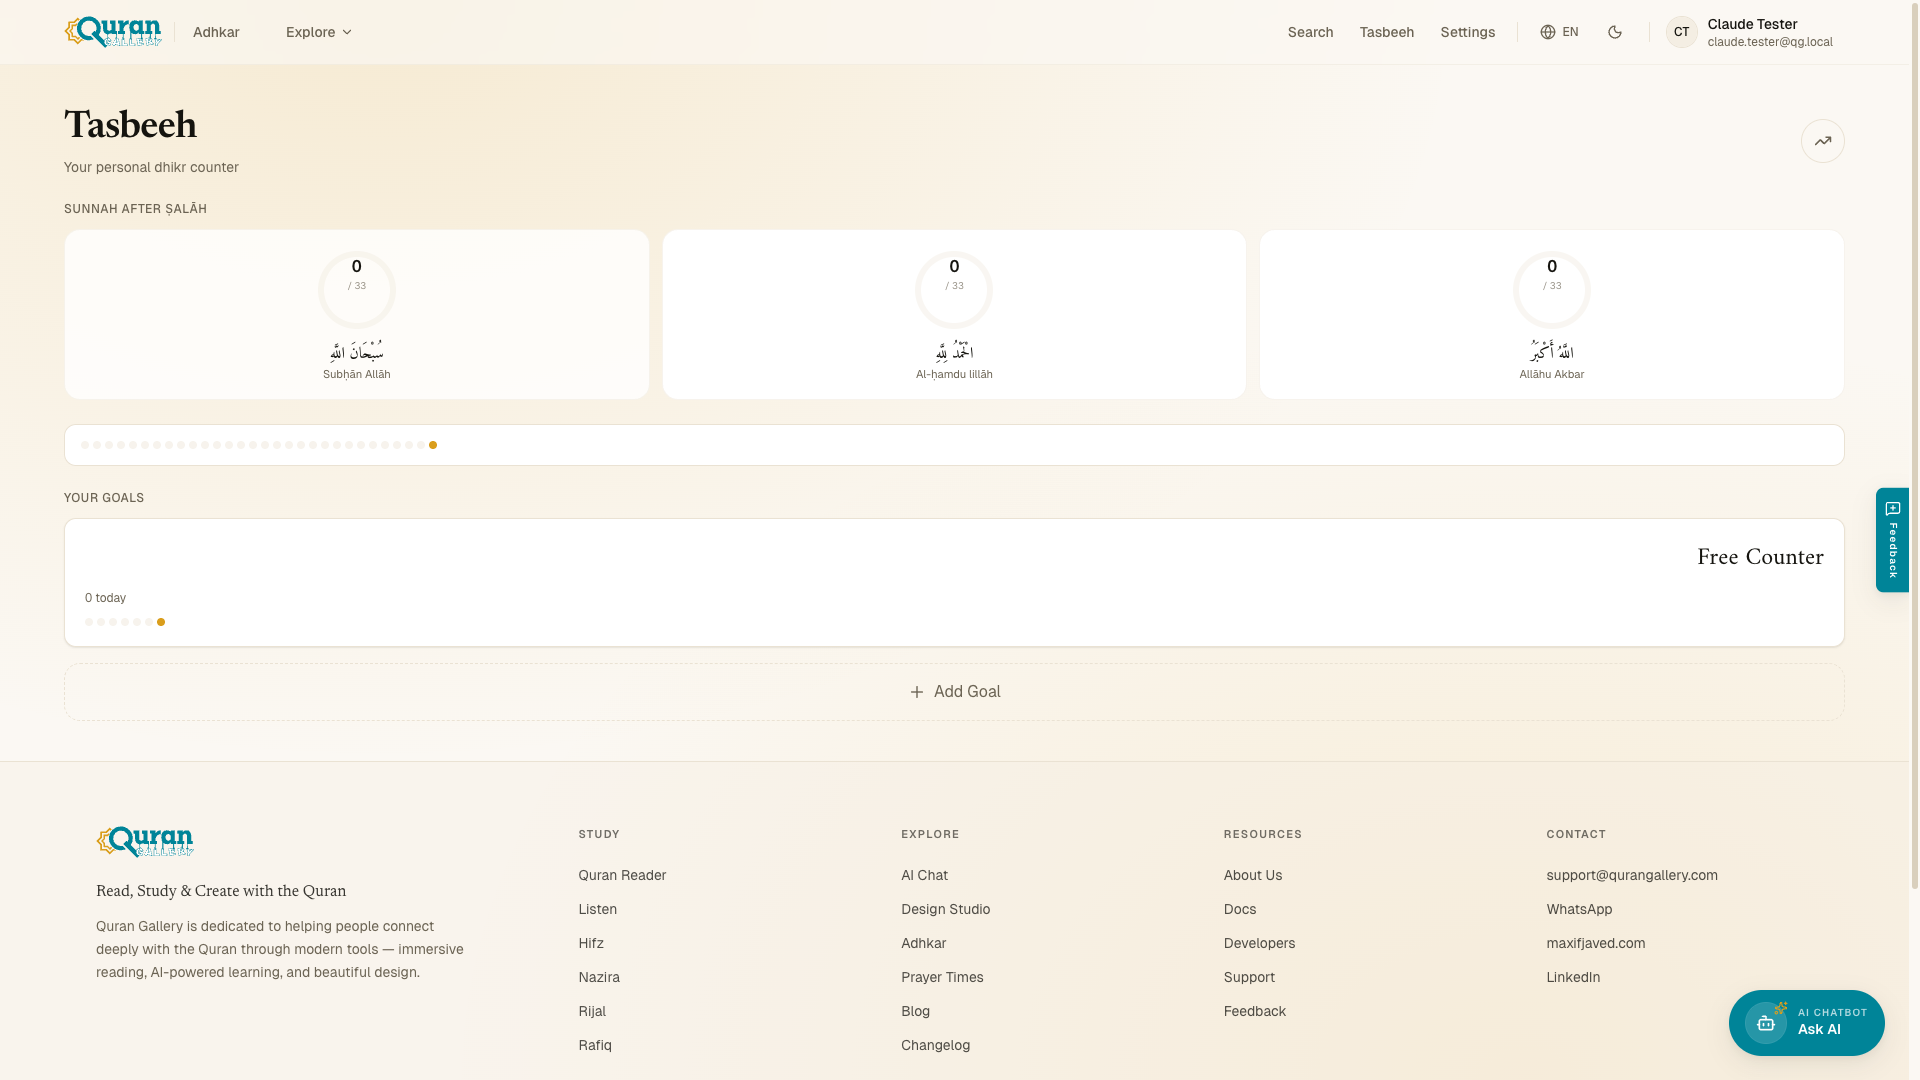1920x1080 pixels.
Task: Open the Prayer Times footer link
Action: click(x=942, y=977)
